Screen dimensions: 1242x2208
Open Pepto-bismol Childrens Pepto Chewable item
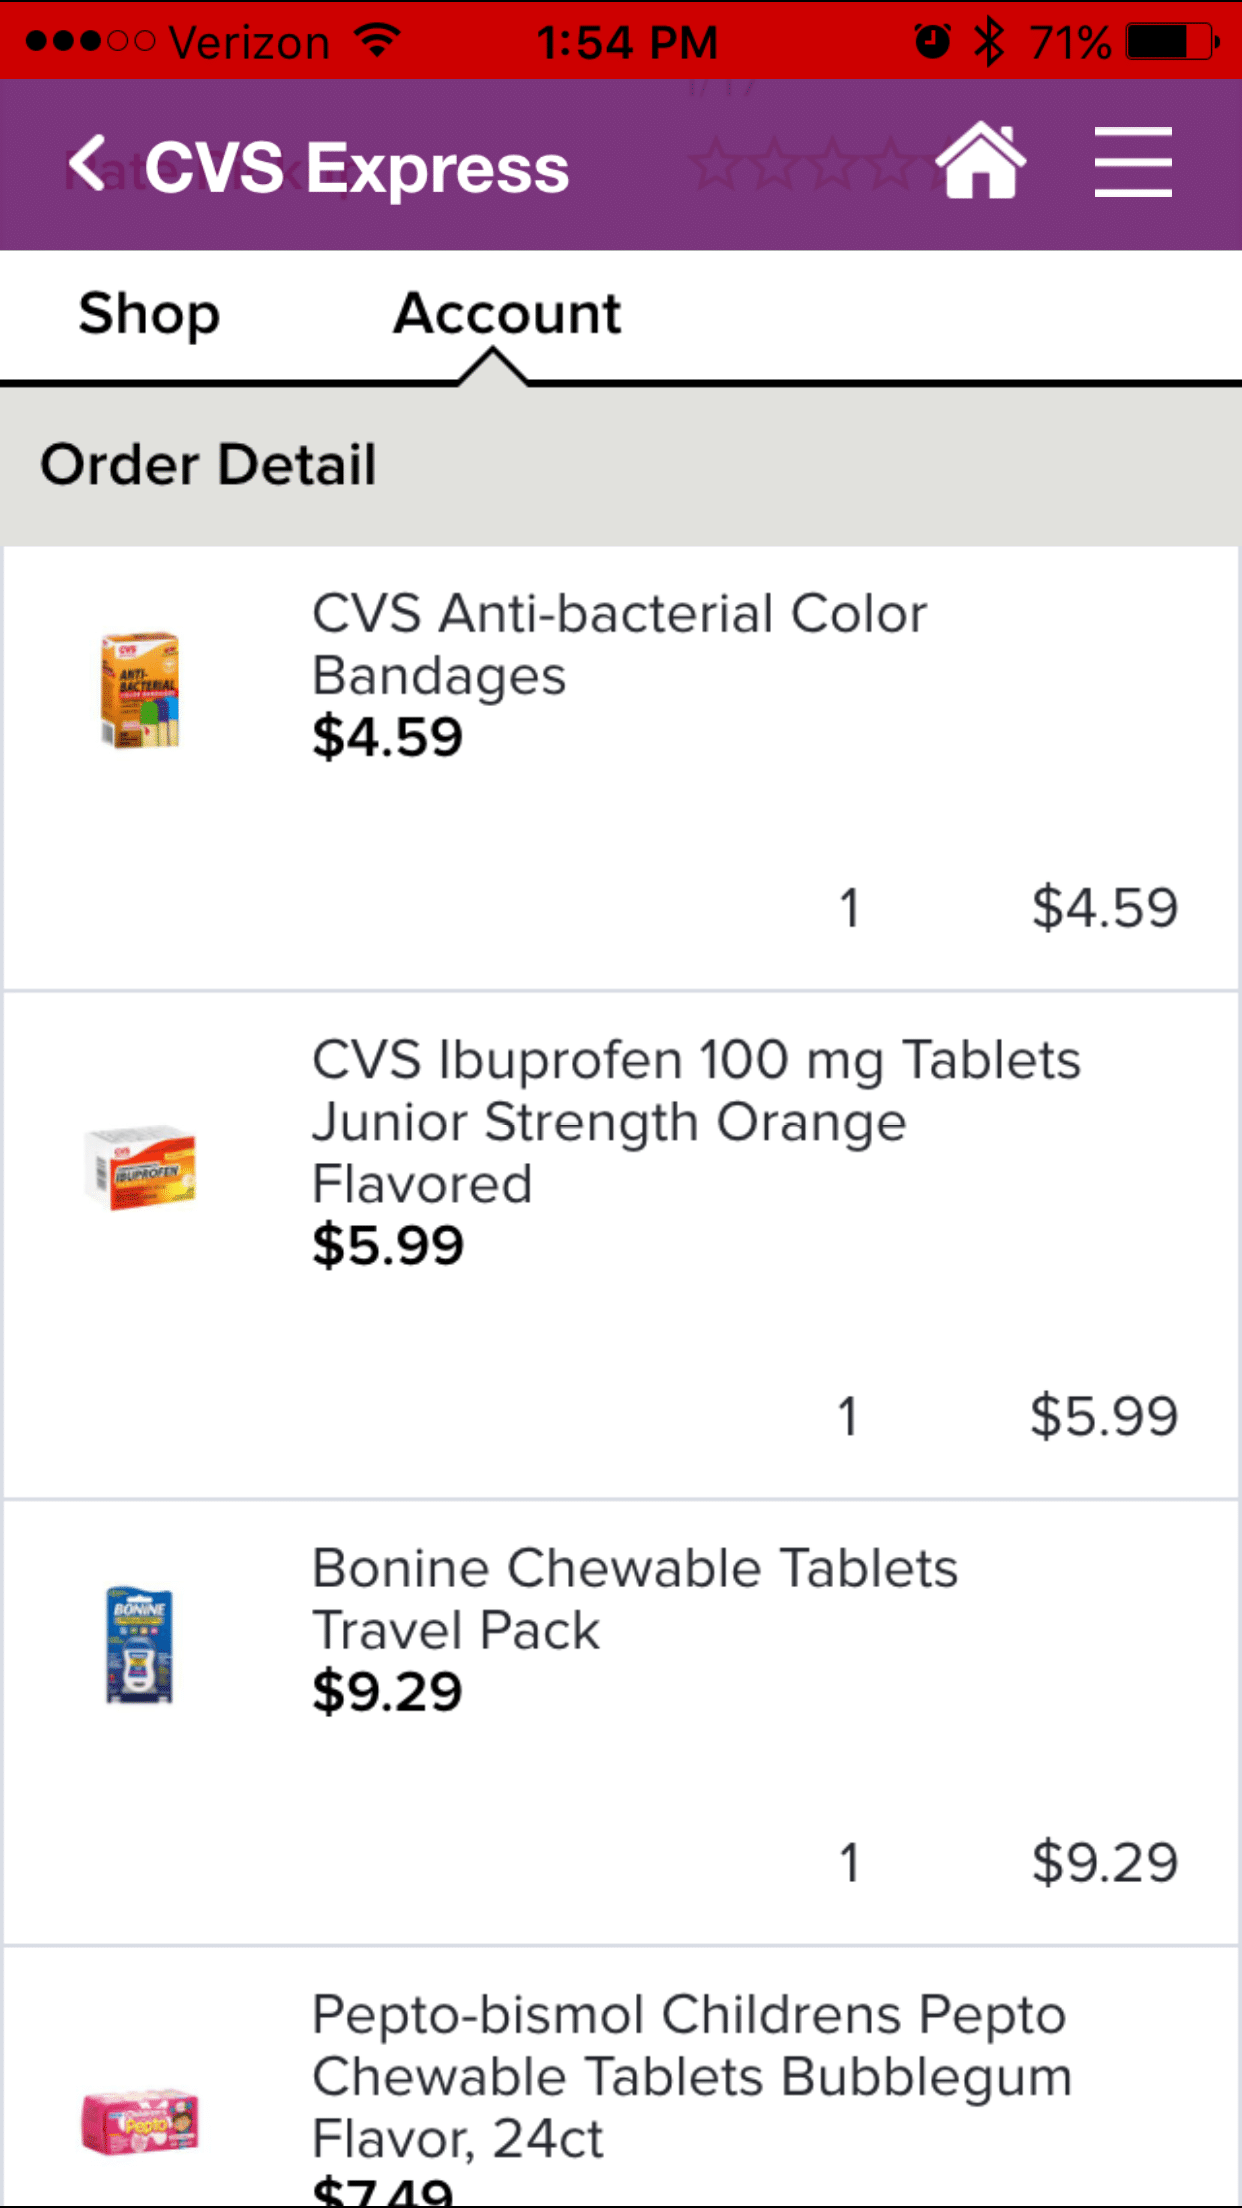(x=690, y=2076)
